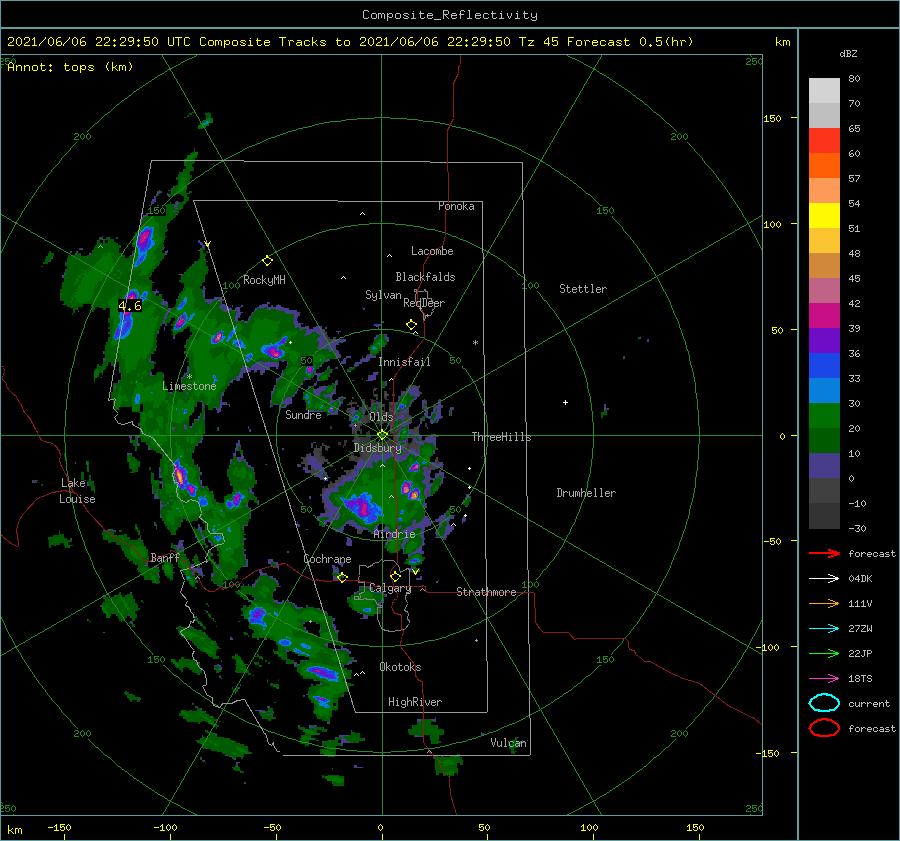
Task: Click the yellow radar site marker at center
Action: (x=382, y=436)
